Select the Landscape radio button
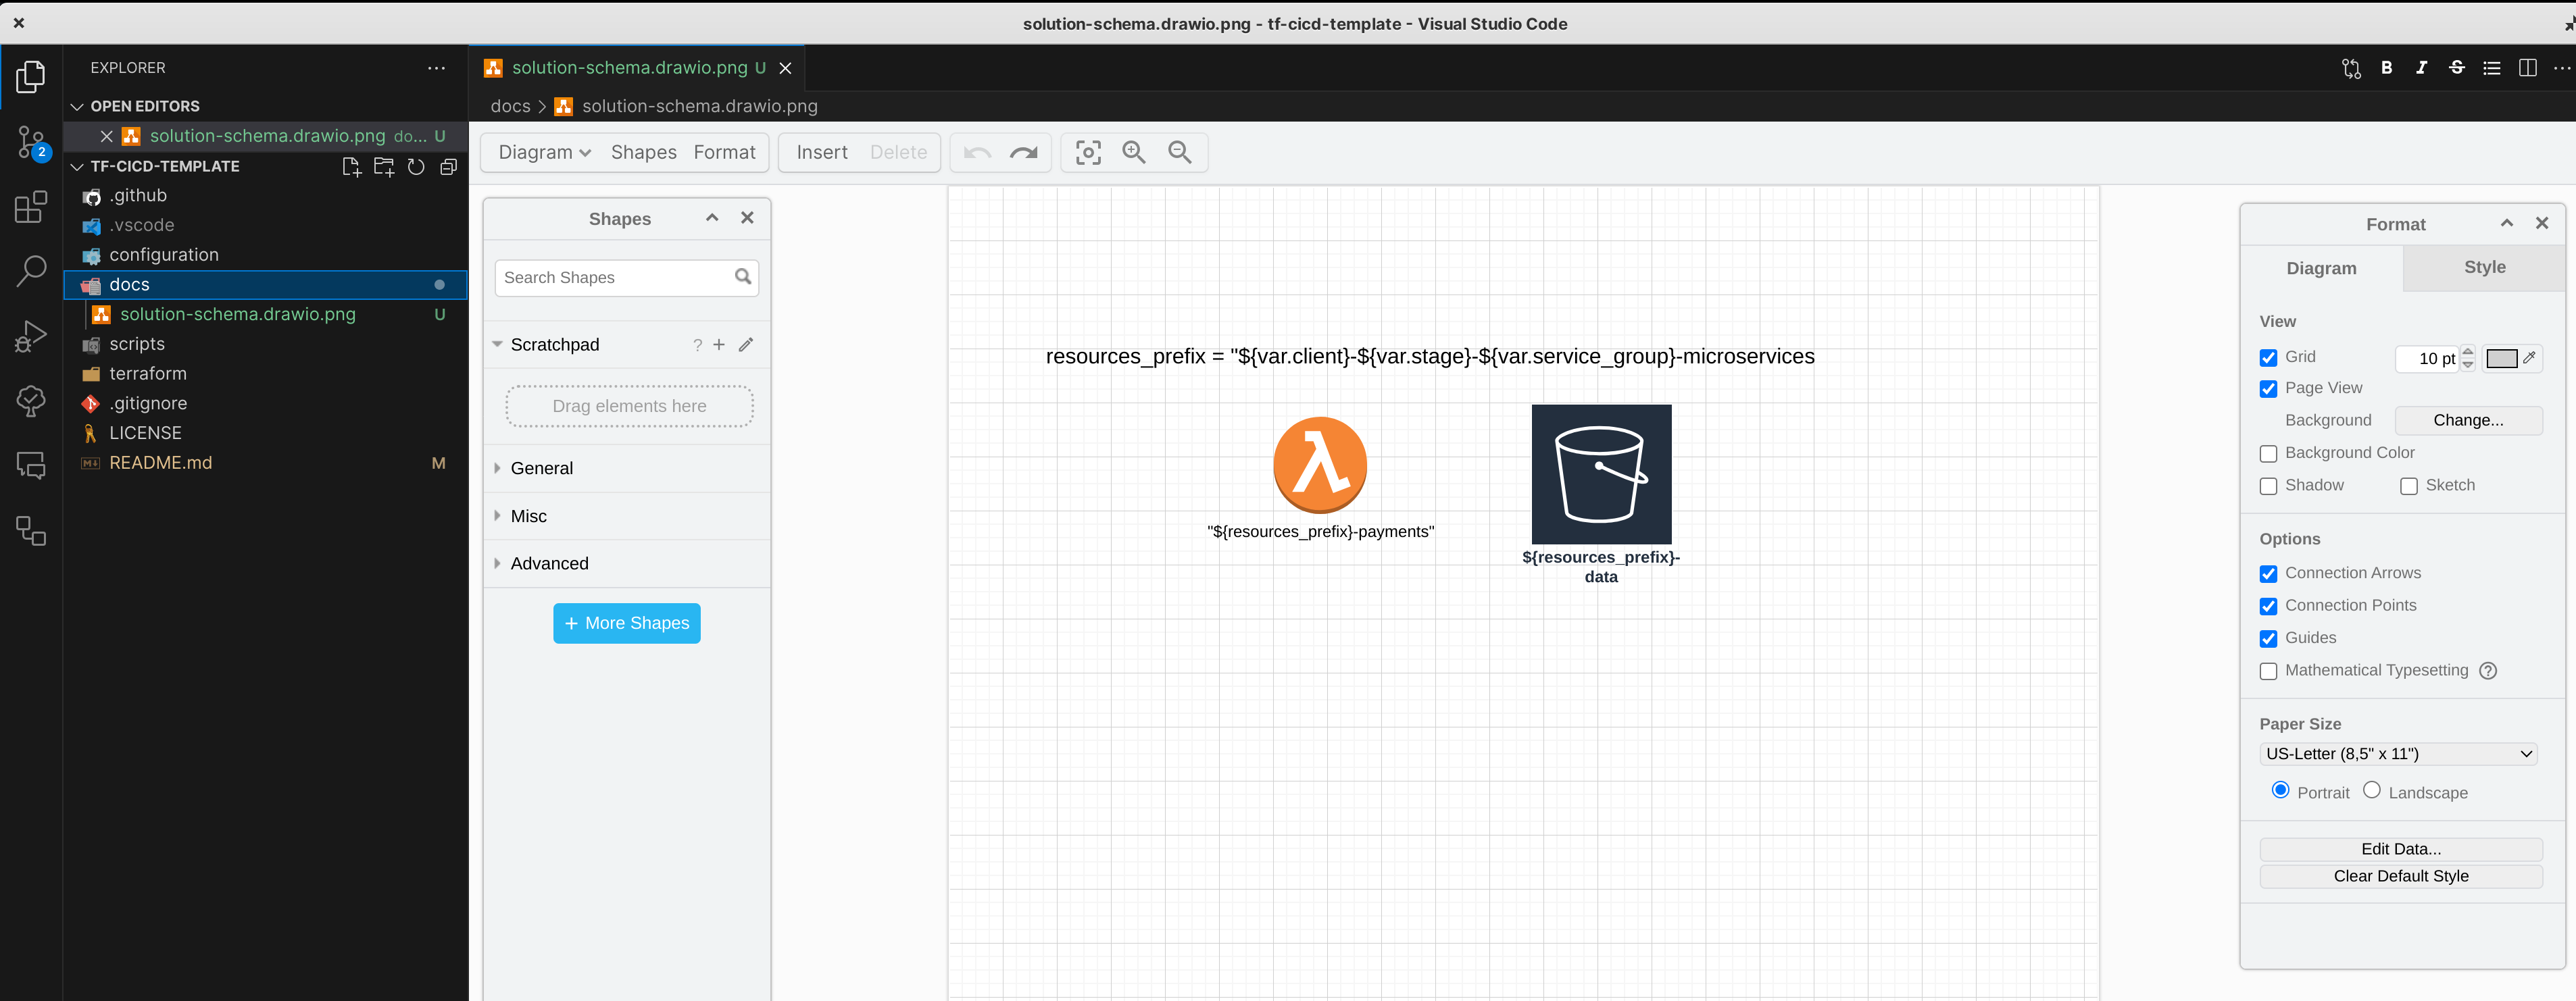Image resolution: width=2576 pixels, height=1001 pixels. (x=2371, y=791)
